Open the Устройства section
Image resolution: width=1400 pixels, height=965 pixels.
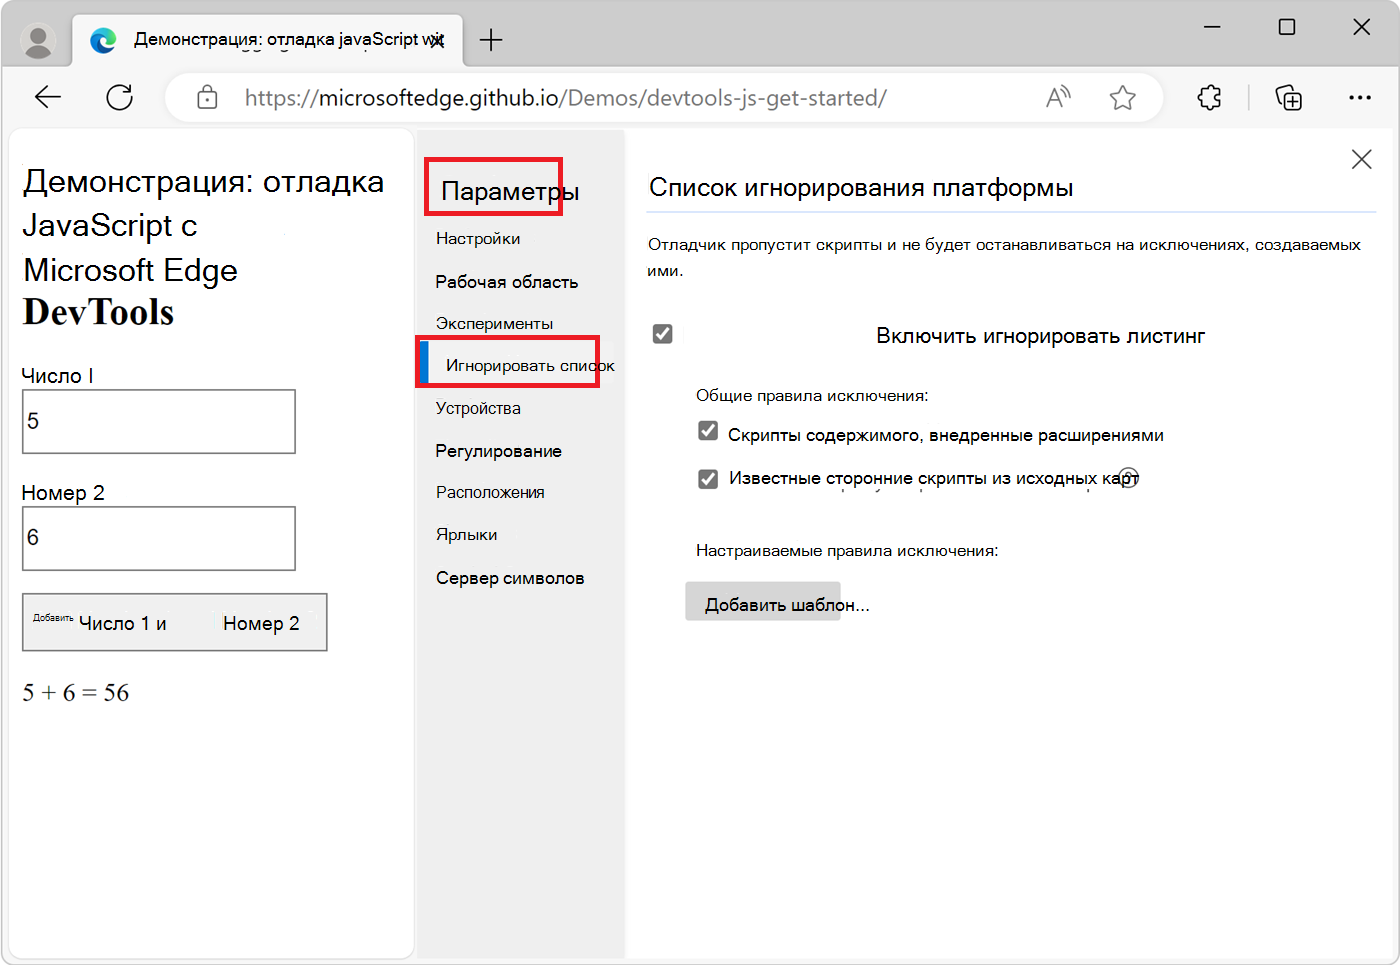[x=478, y=408]
